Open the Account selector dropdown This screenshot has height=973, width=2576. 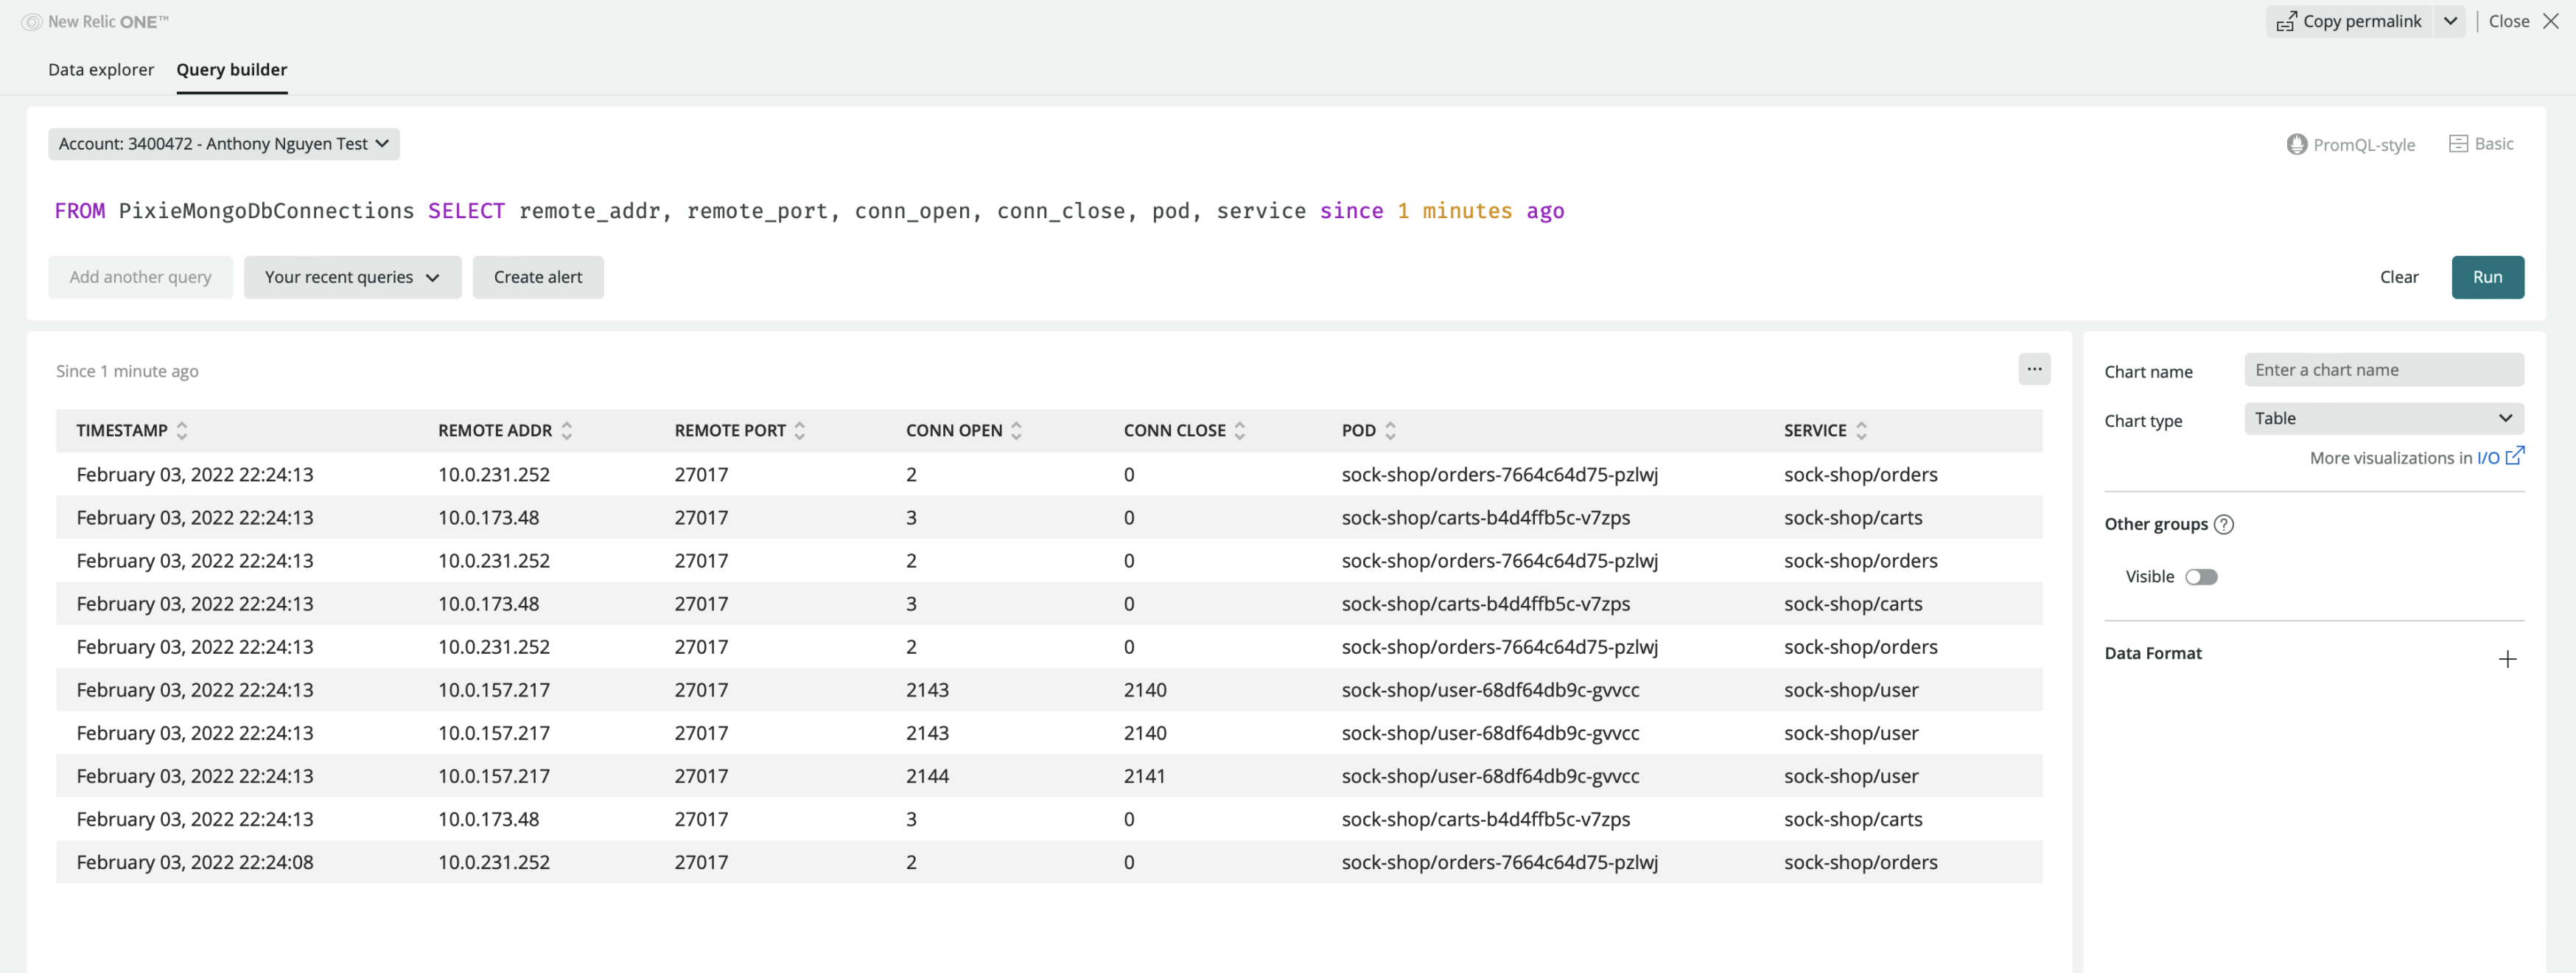[224, 144]
